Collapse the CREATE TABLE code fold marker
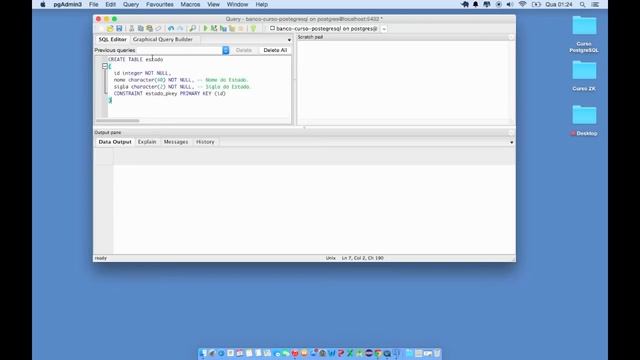This screenshot has height=360, width=640. click(105, 66)
